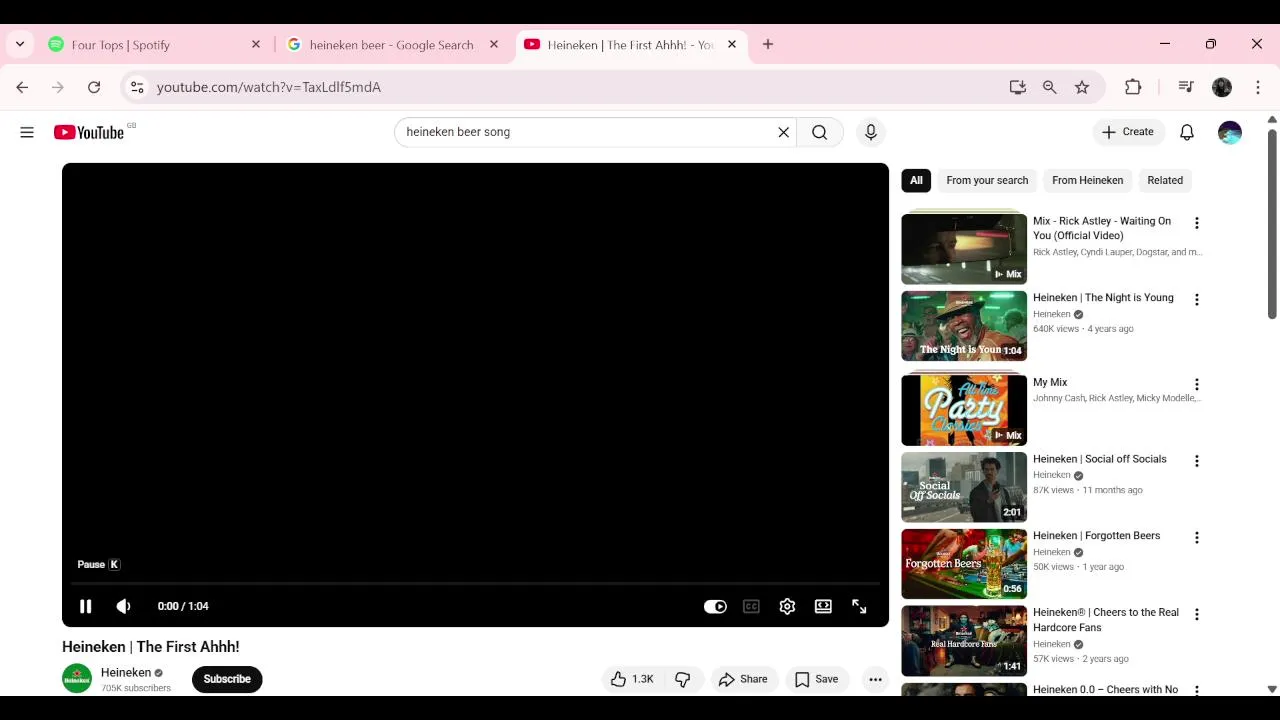Open Forgotten Beers video title

tap(1096, 536)
